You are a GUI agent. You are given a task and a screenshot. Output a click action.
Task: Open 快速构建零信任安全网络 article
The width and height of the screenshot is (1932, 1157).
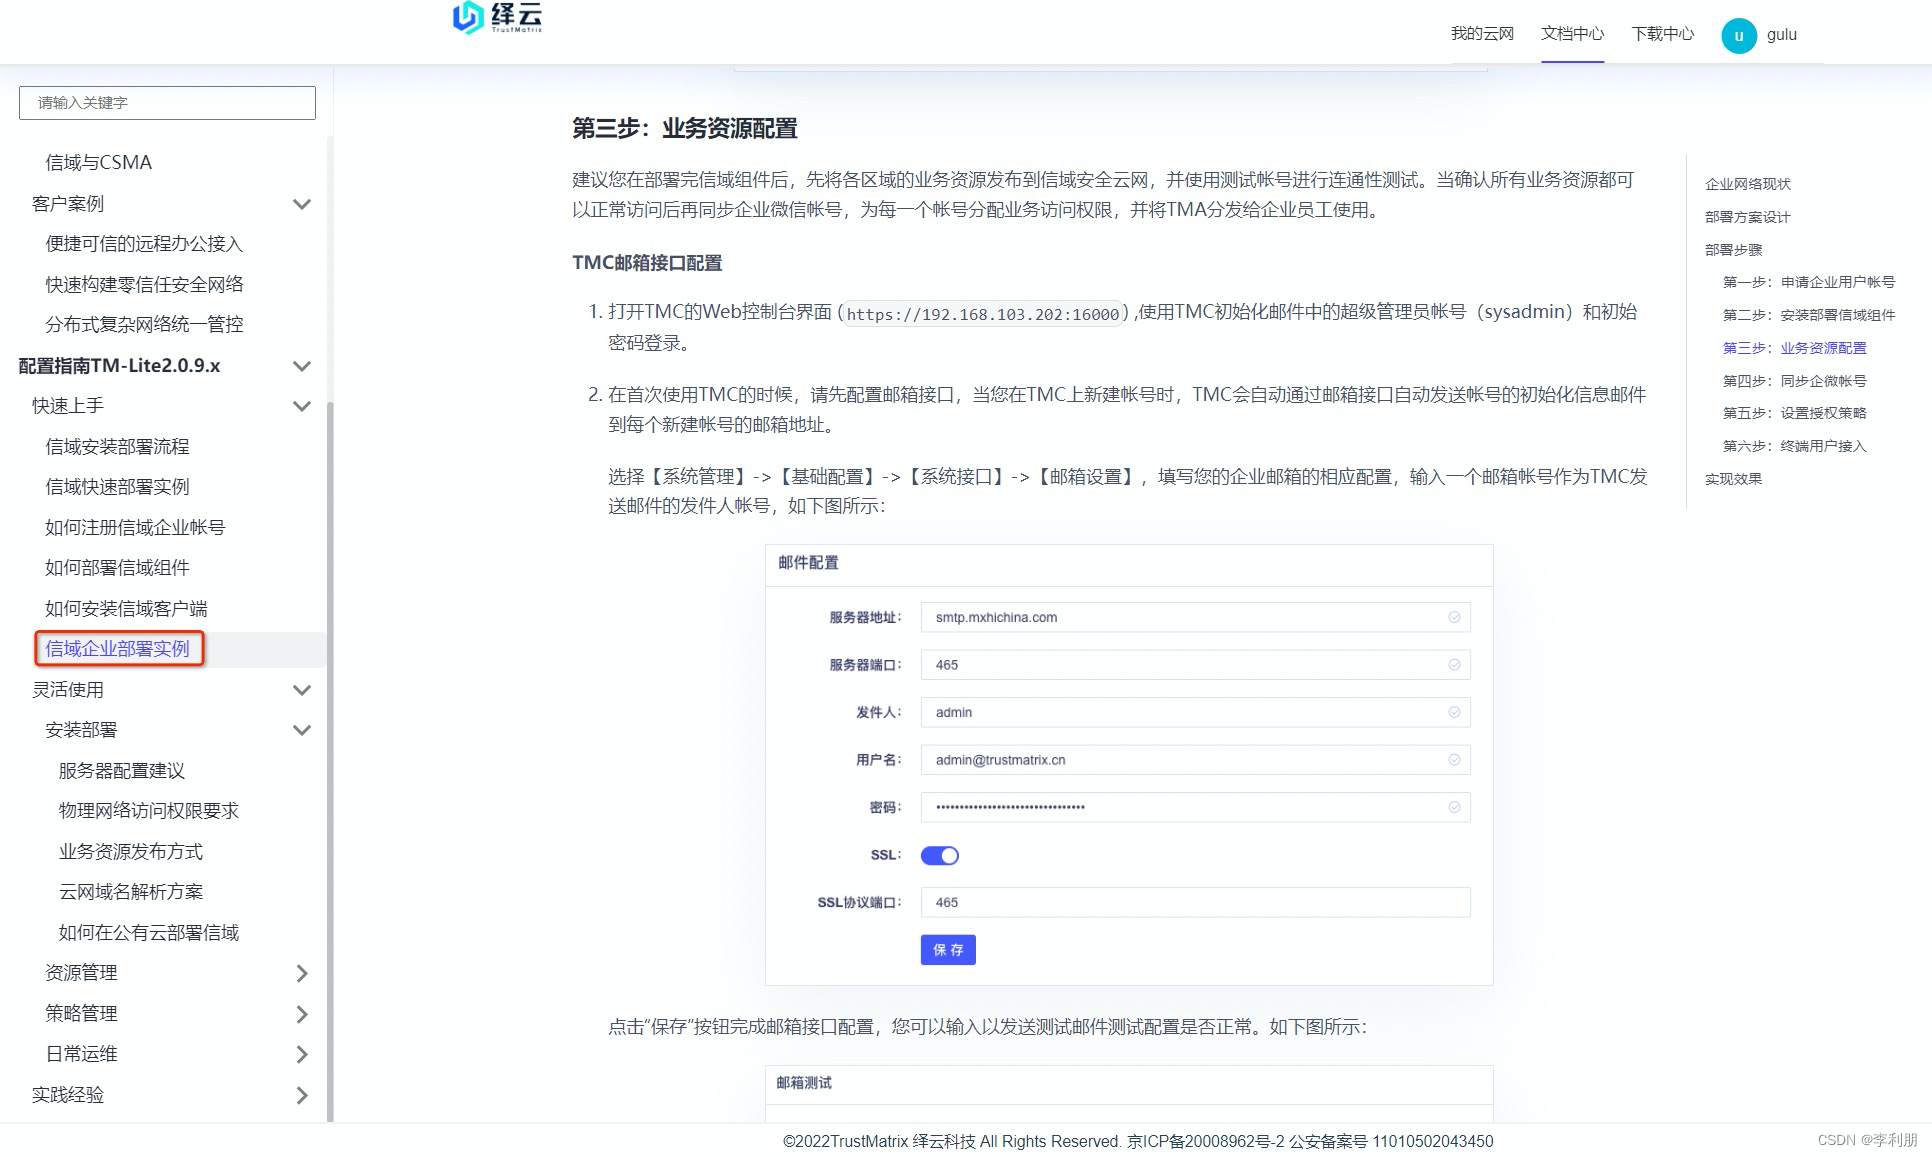point(144,284)
